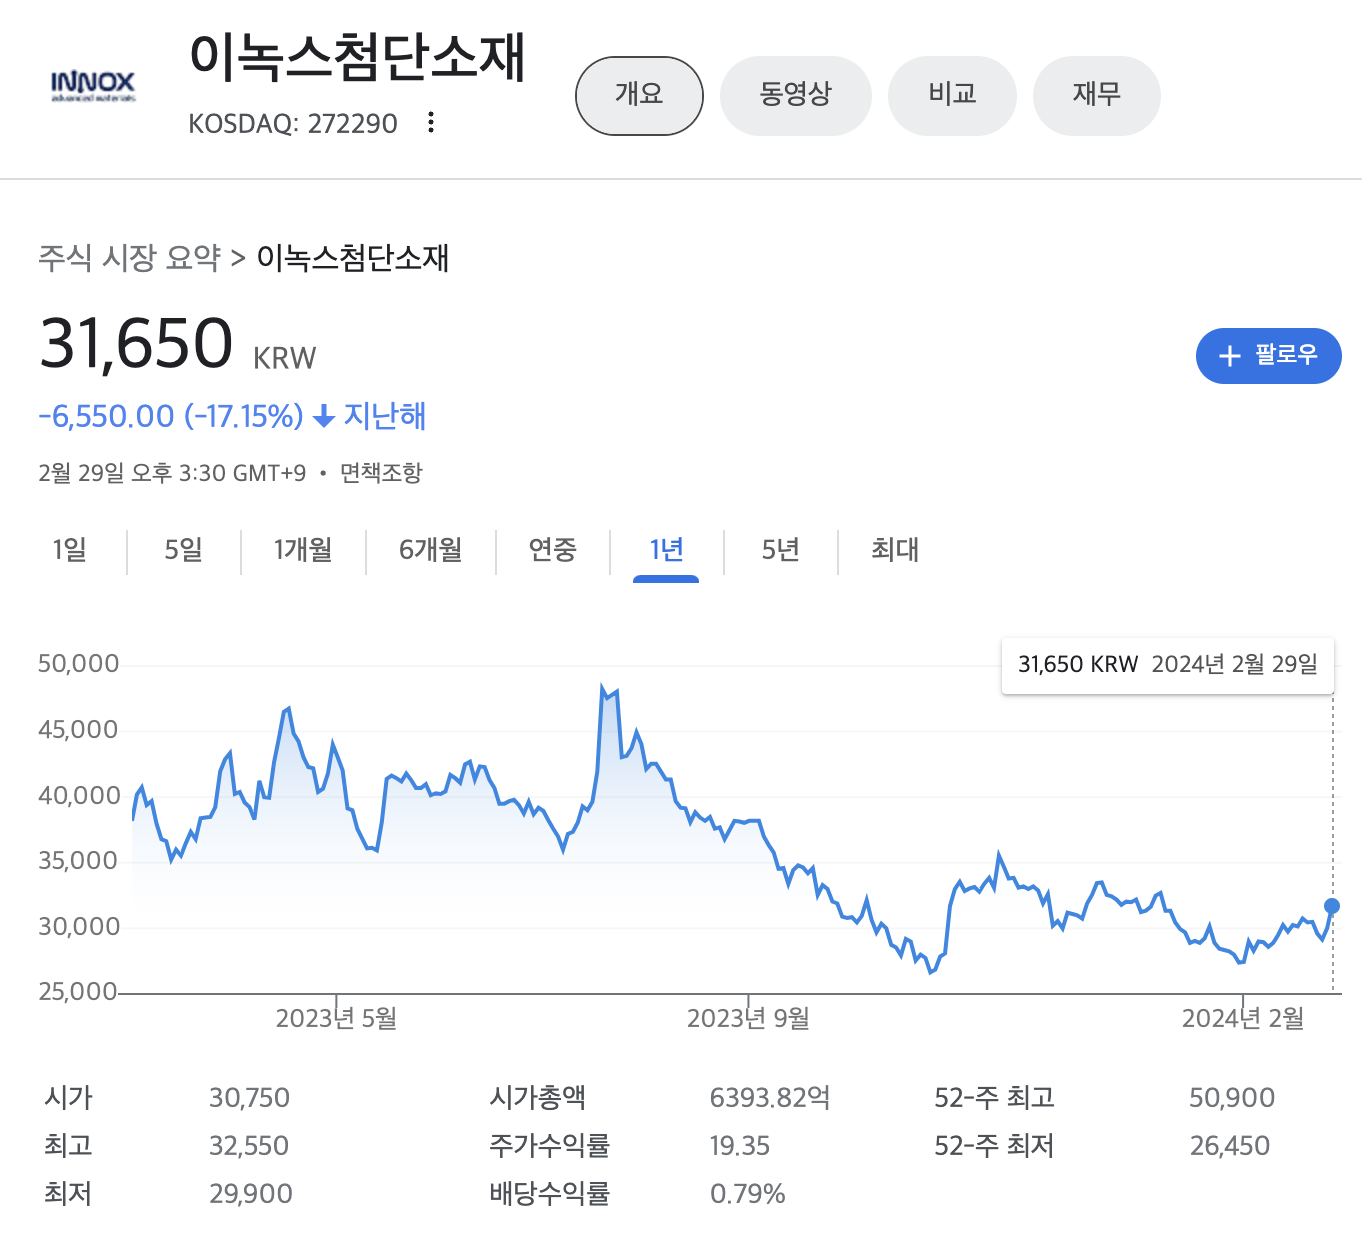
Task: Open the 동영상 videos tab
Action: point(796,95)
